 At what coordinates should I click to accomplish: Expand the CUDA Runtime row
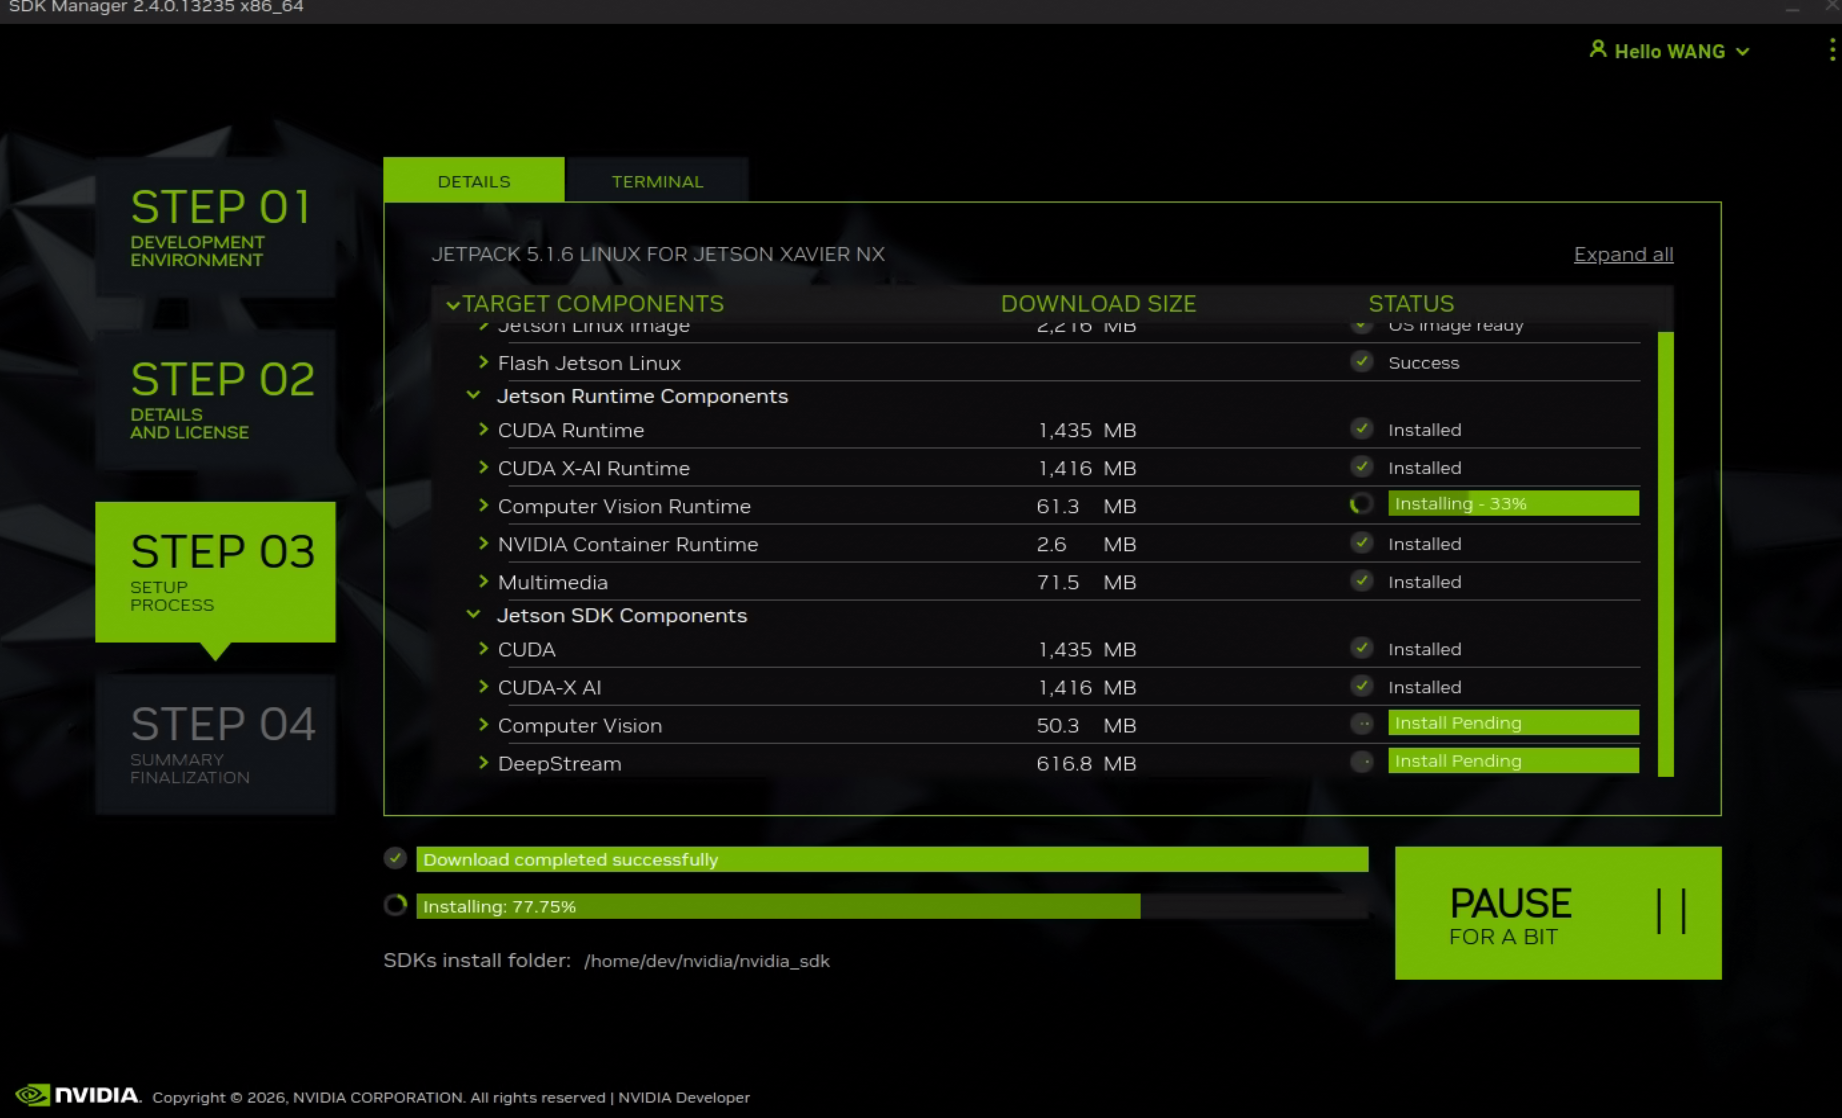pyautogui.click(x=483, y=429)
